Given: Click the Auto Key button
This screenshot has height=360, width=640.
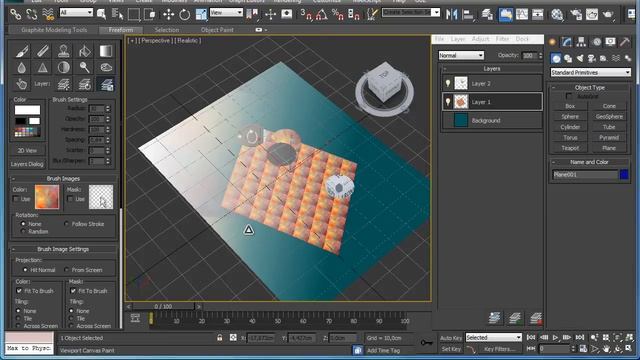Looking at the screenshot, I should coord(451,338).
